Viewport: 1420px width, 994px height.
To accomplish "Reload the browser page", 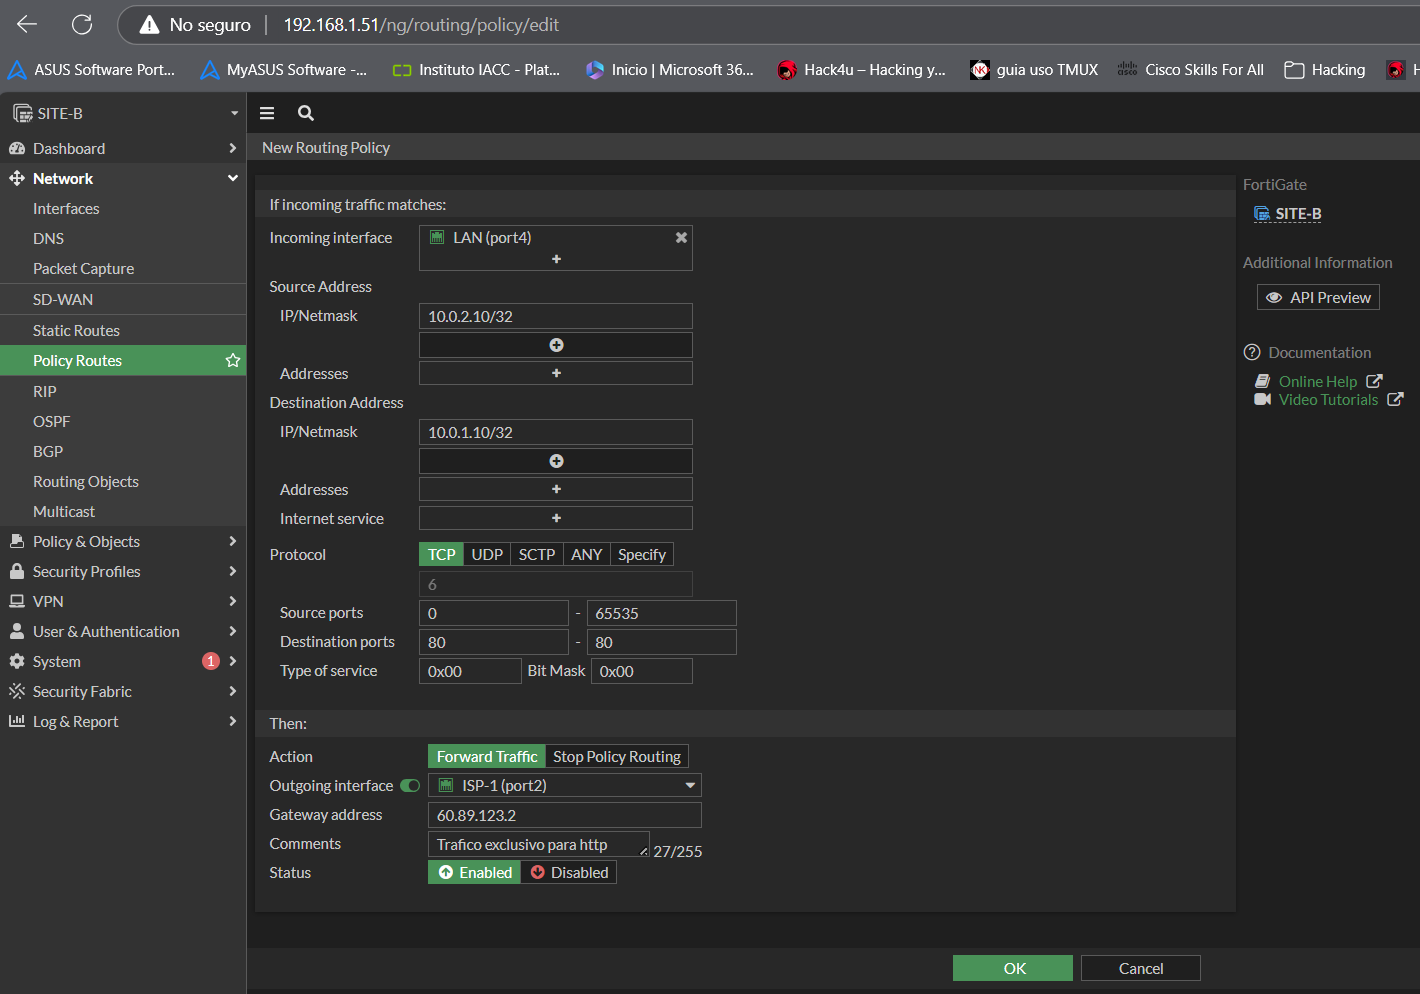I will pos(82,24).
